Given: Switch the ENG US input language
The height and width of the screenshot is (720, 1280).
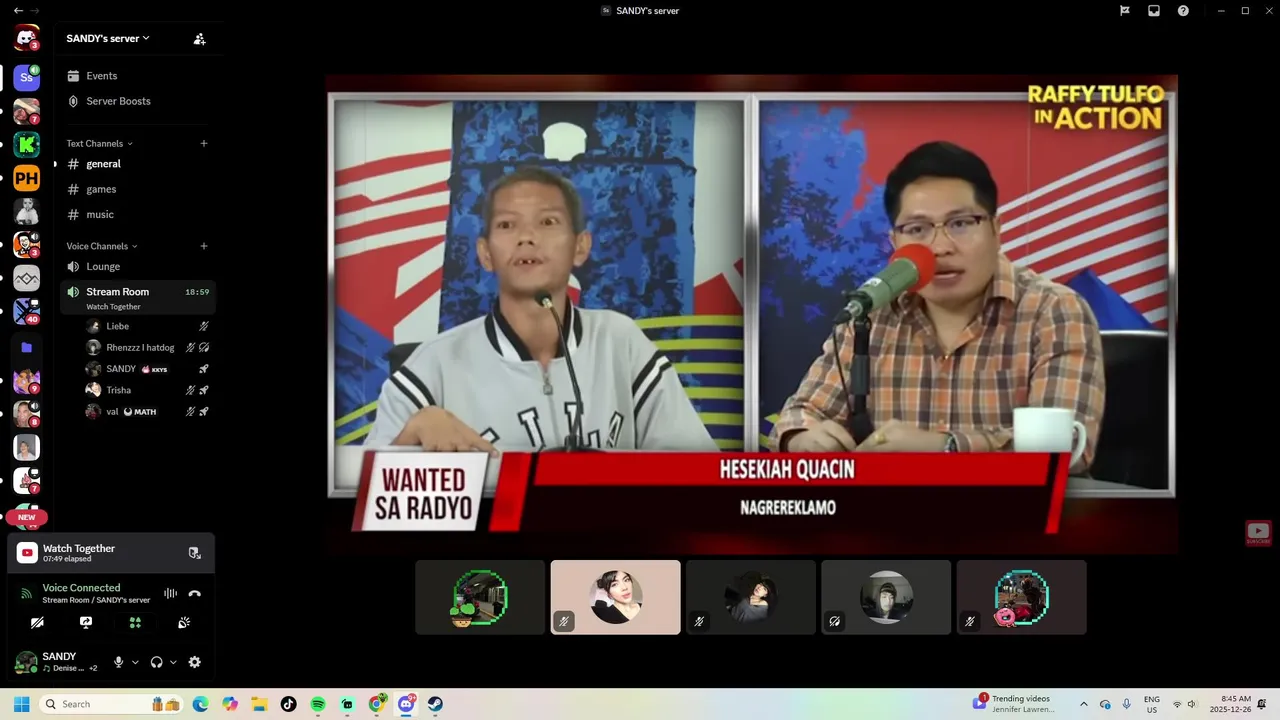Looking at the screenshot, I should [1152, 704].
